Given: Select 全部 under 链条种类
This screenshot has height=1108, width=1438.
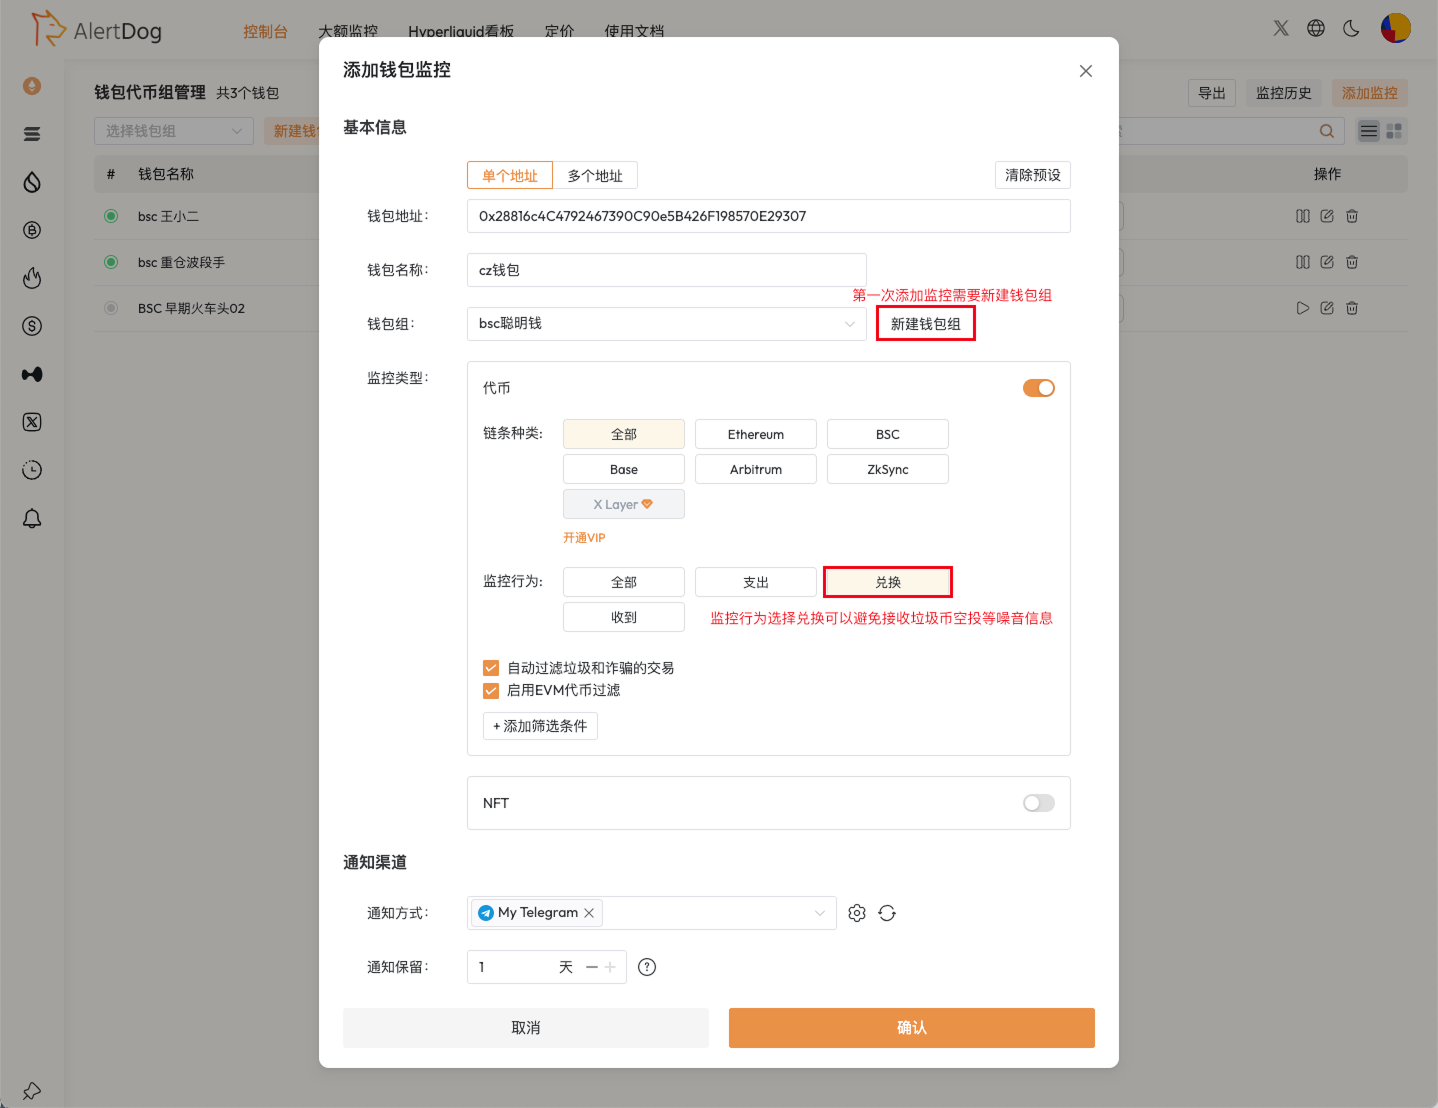Looking at the screenshot, I should coord(624,434).
